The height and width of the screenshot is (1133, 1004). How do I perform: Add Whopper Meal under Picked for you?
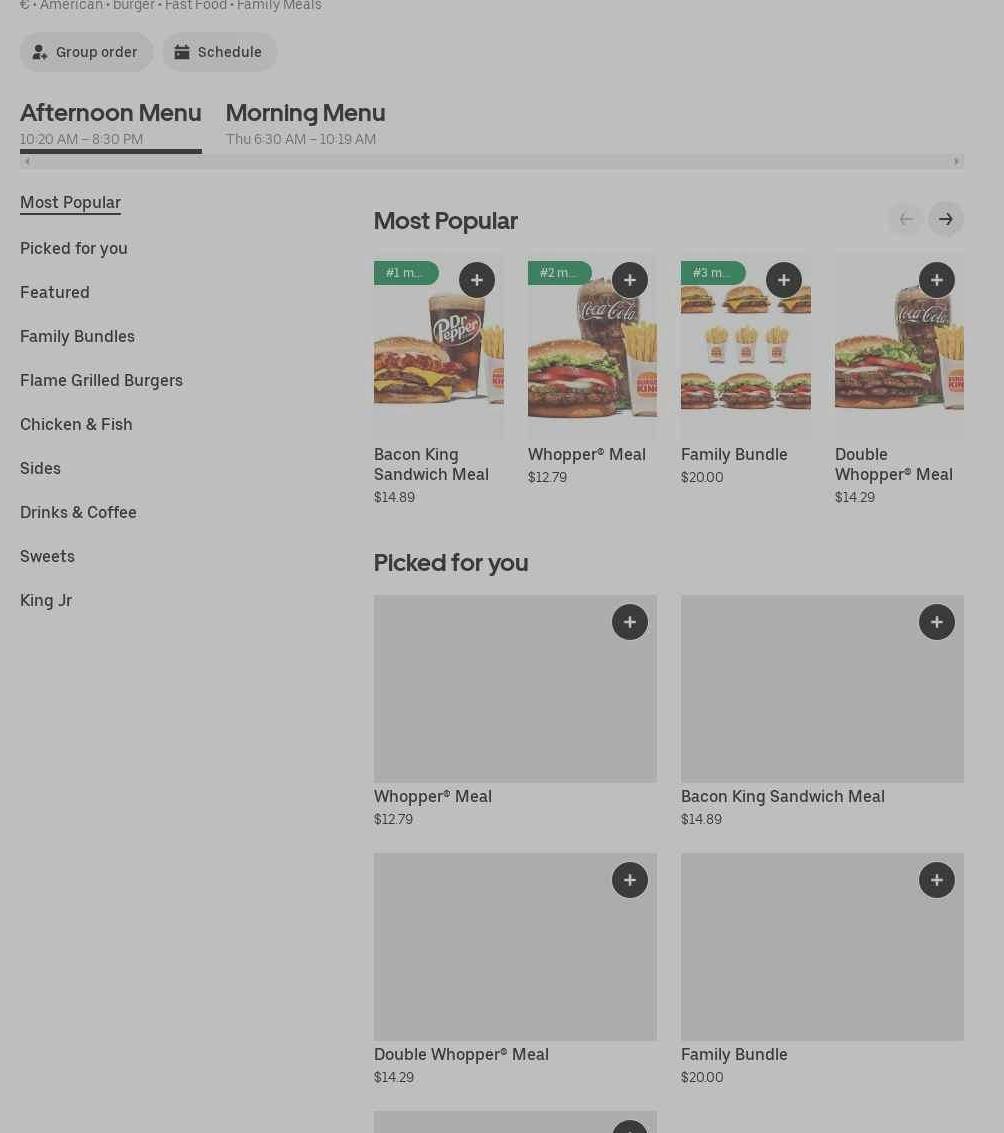tap(629, 622)
